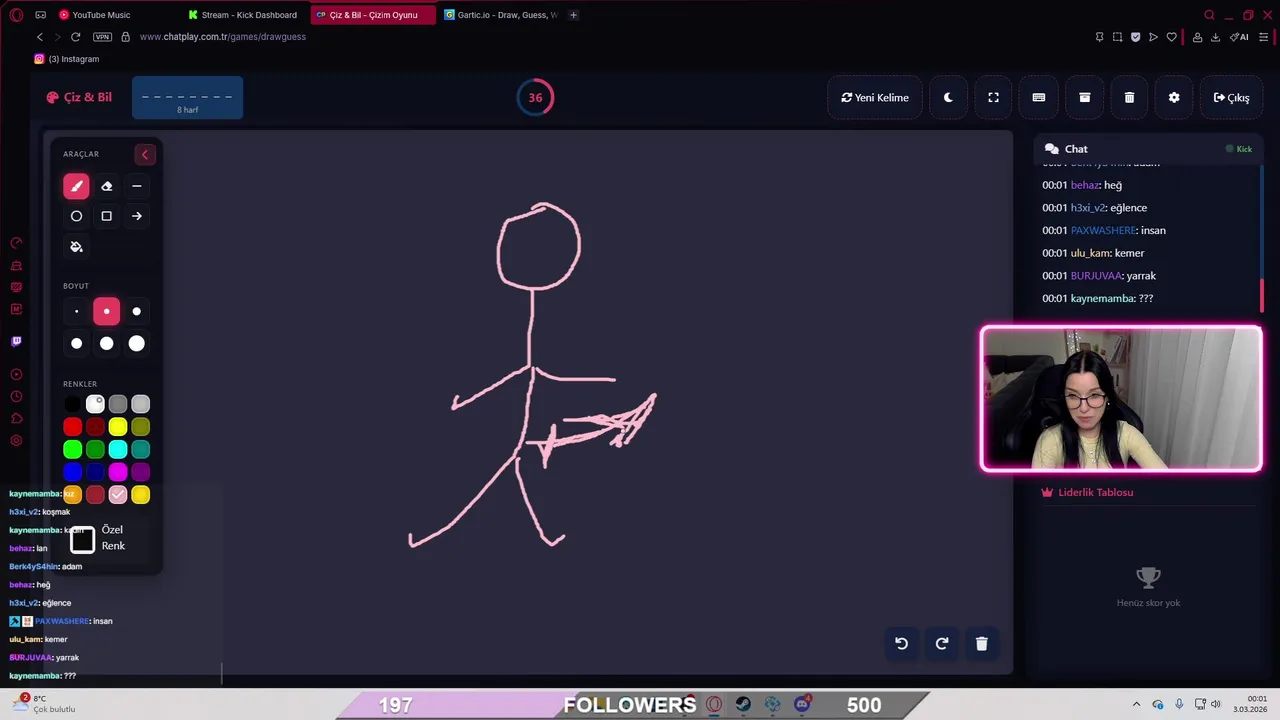1280x720 pixels.
Task: Open the game settings gear
Action: 1174,97
